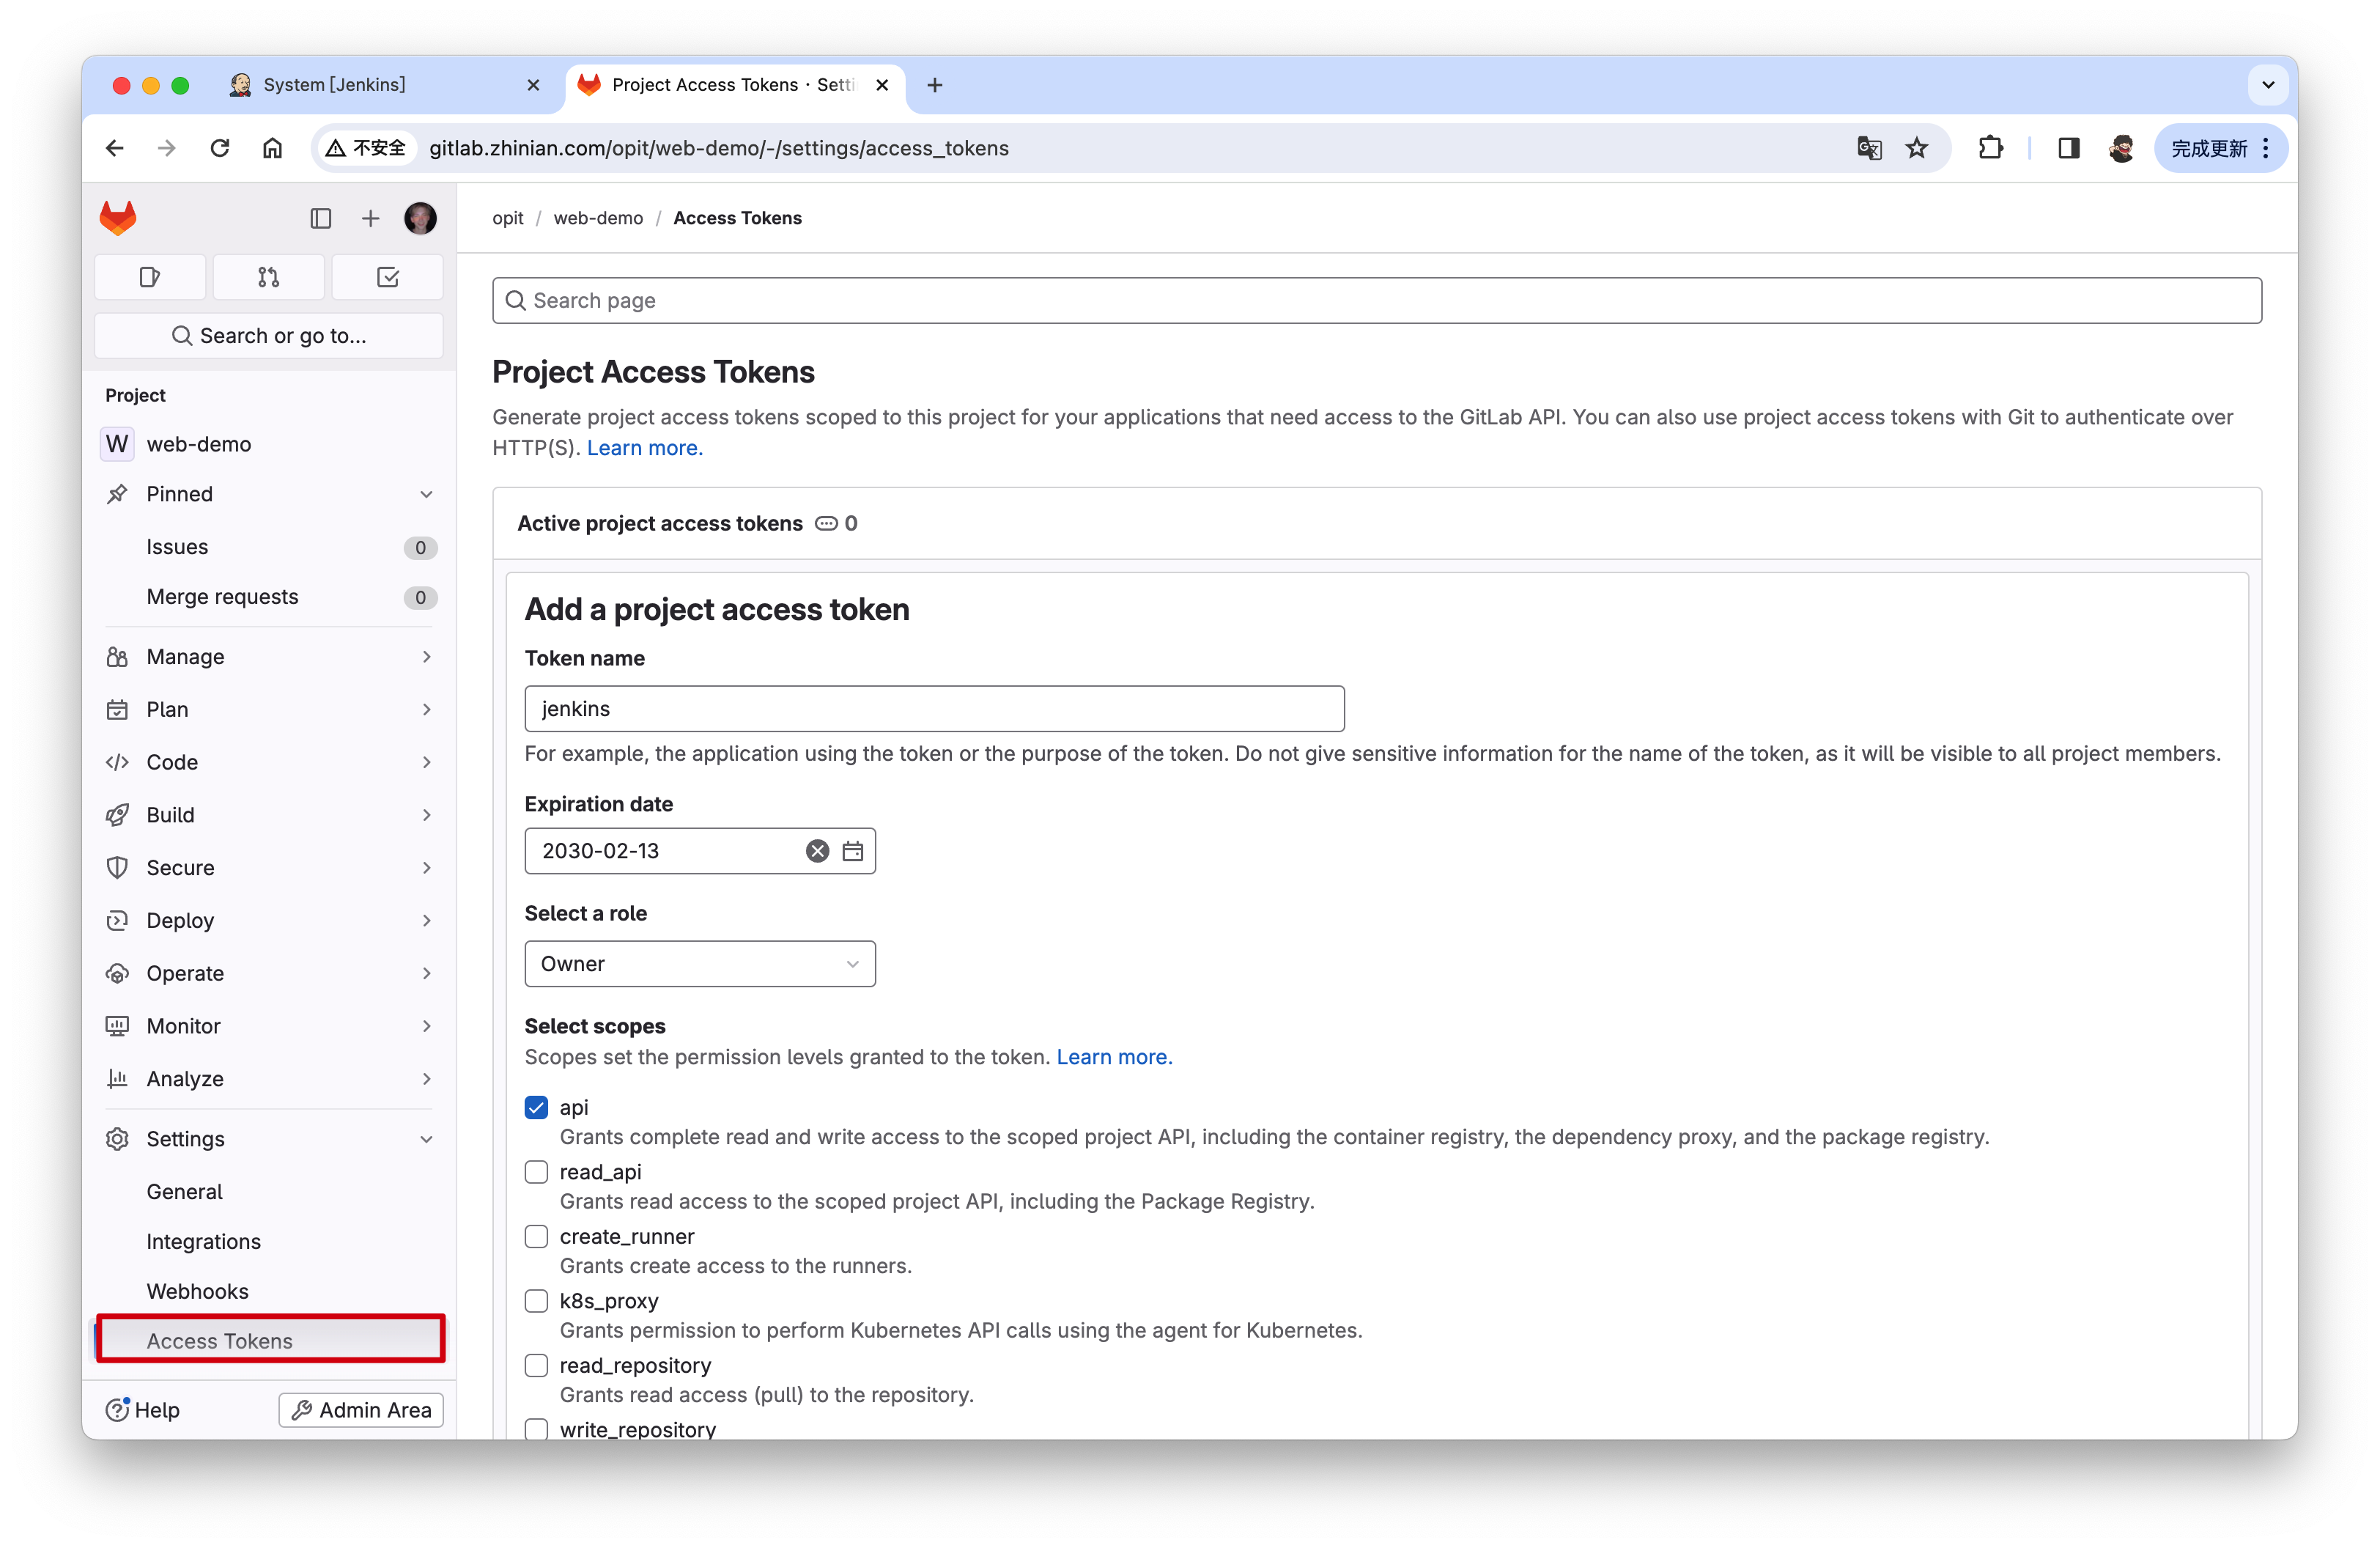2380x1548 pixels.
Task: Open the create new plus menu
Action: (370, 218)
